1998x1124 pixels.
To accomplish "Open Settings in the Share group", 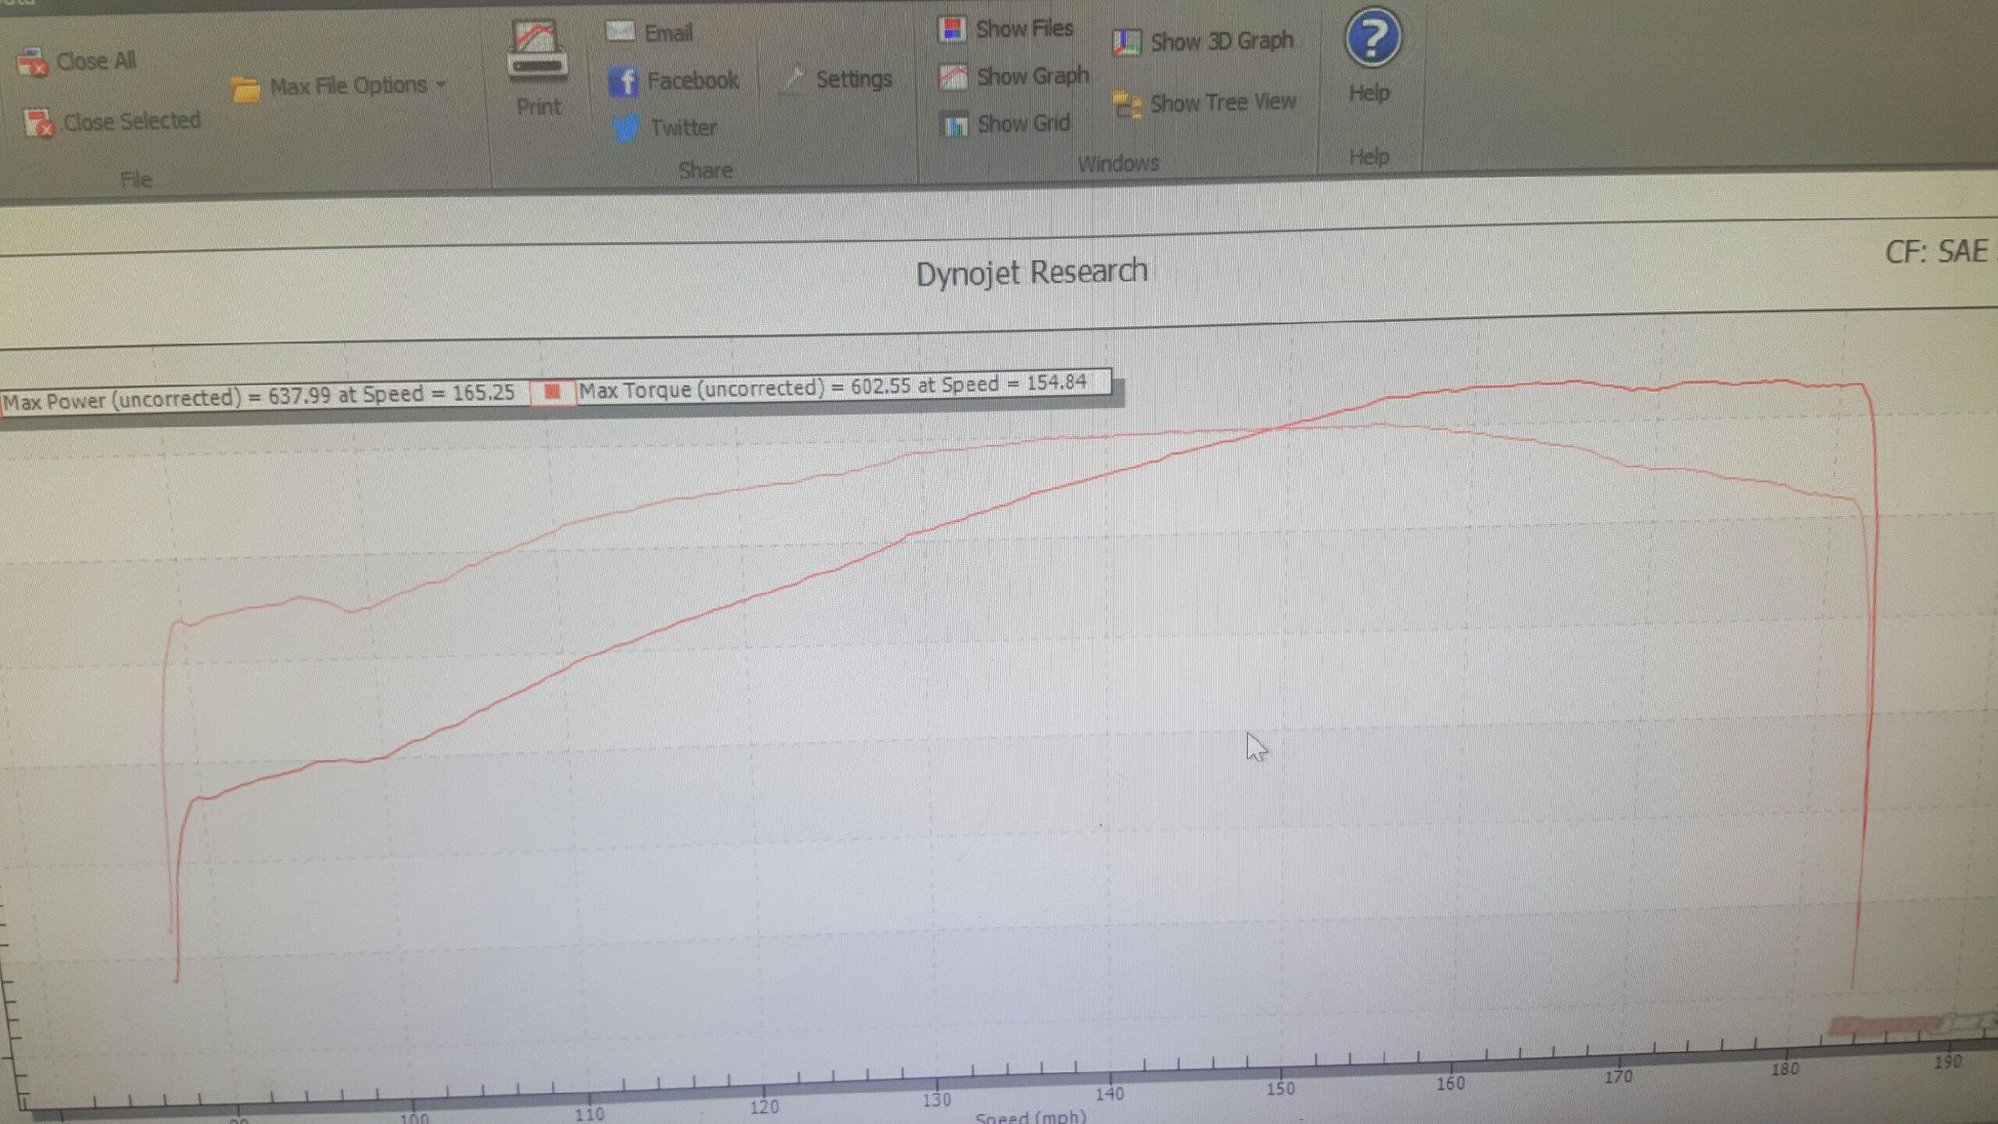I will pos(834,79).
